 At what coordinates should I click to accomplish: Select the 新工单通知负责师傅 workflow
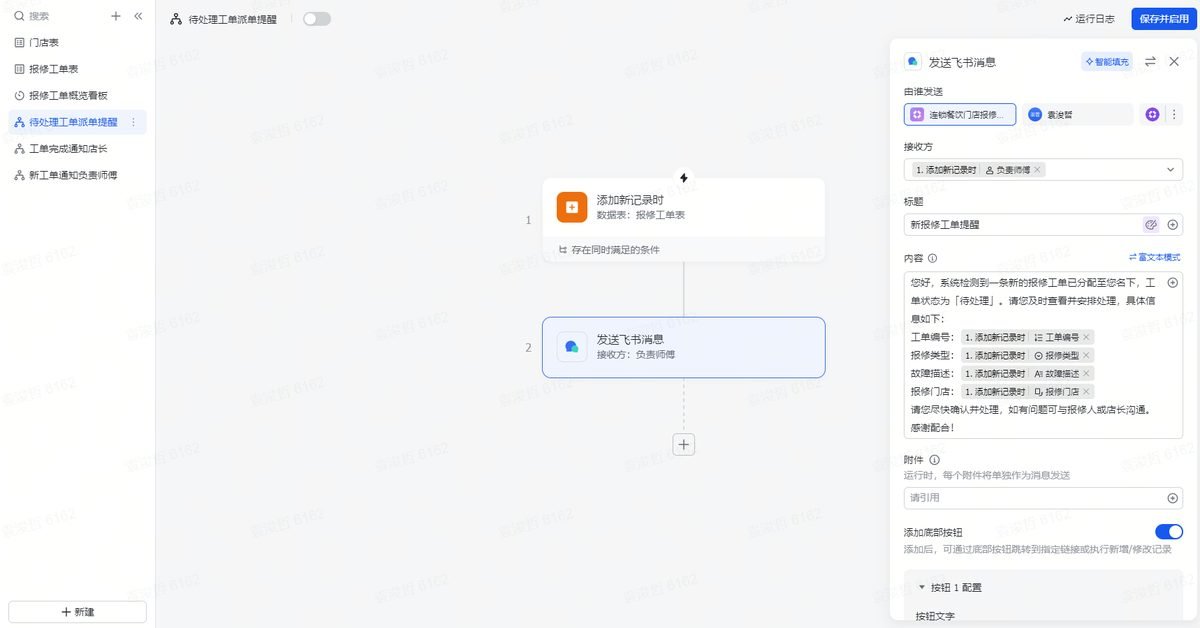tap(75, 175)
